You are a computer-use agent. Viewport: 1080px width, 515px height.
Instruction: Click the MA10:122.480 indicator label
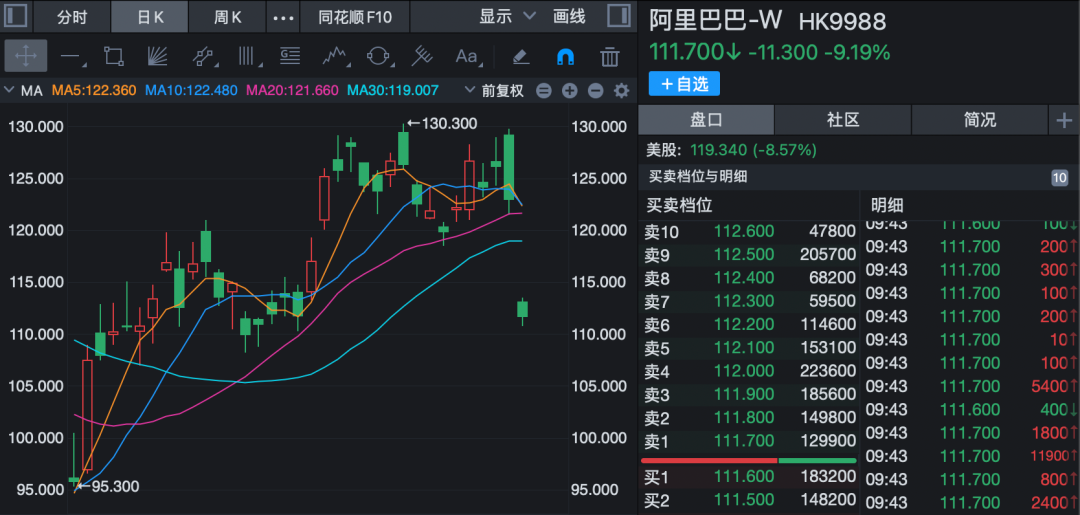pos(191,90)
